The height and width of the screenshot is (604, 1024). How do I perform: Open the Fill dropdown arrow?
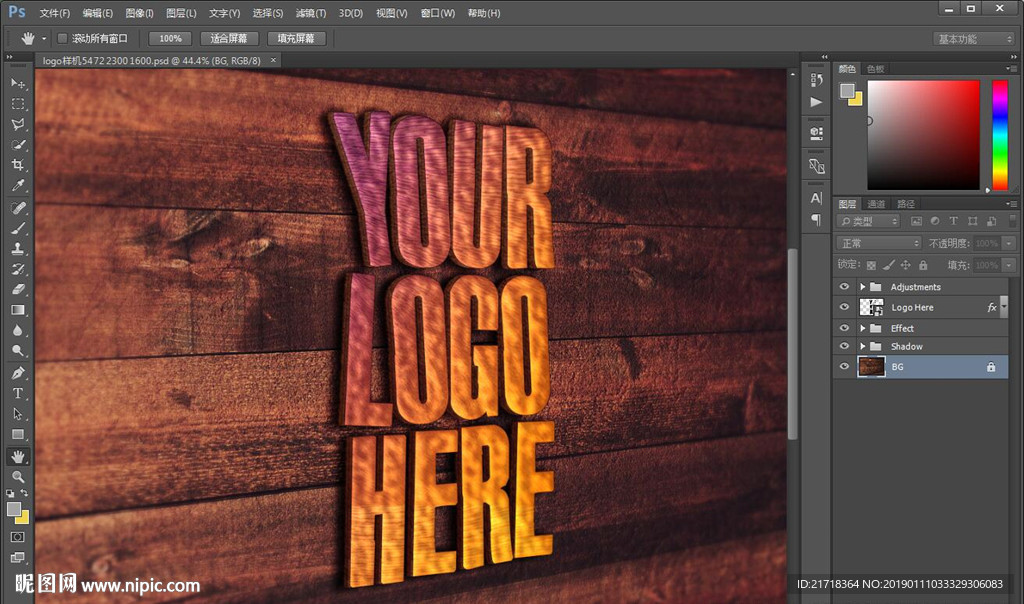tap(1009, 265)
